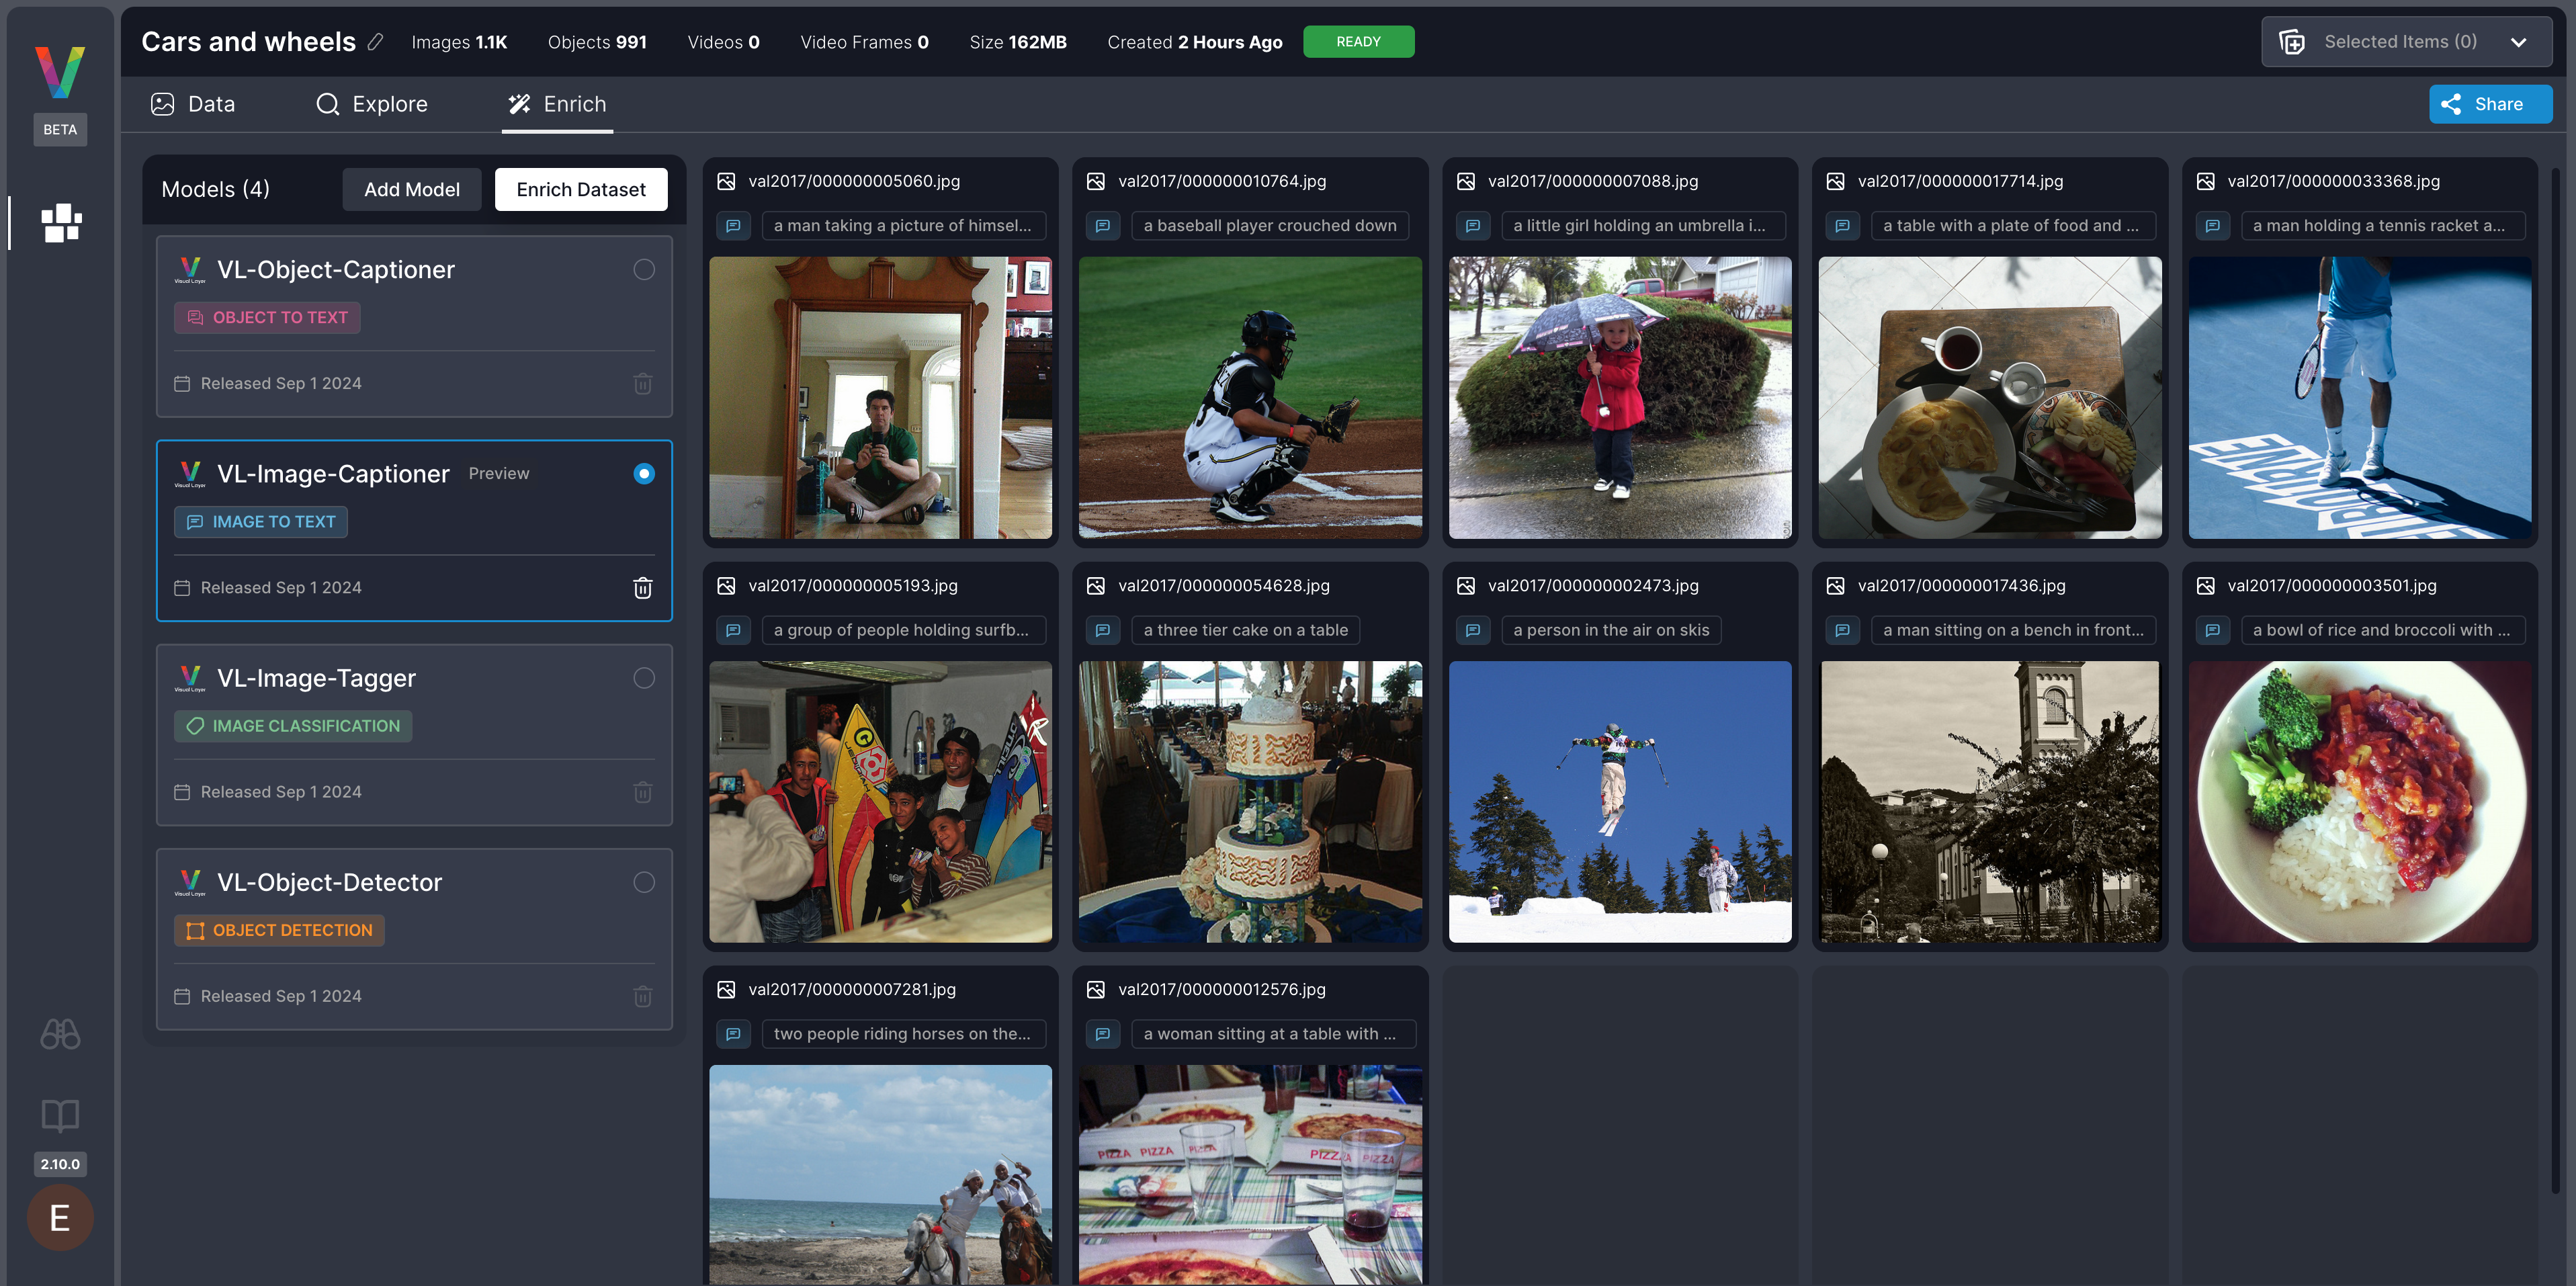The image size is (2576, 1286).
Task: Click the VL-Image-Captioner delete trash icon
Action: point(642,587)
